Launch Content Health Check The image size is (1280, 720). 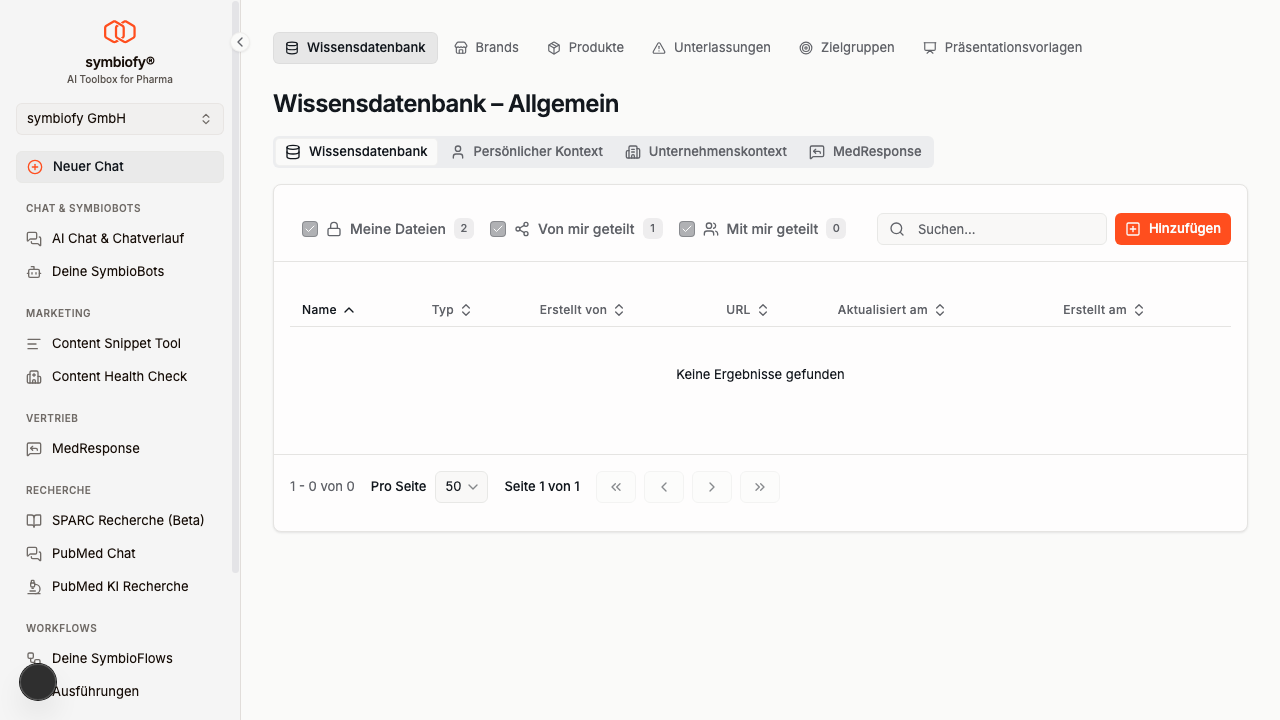pyautogui.click(x=119, y=376)
